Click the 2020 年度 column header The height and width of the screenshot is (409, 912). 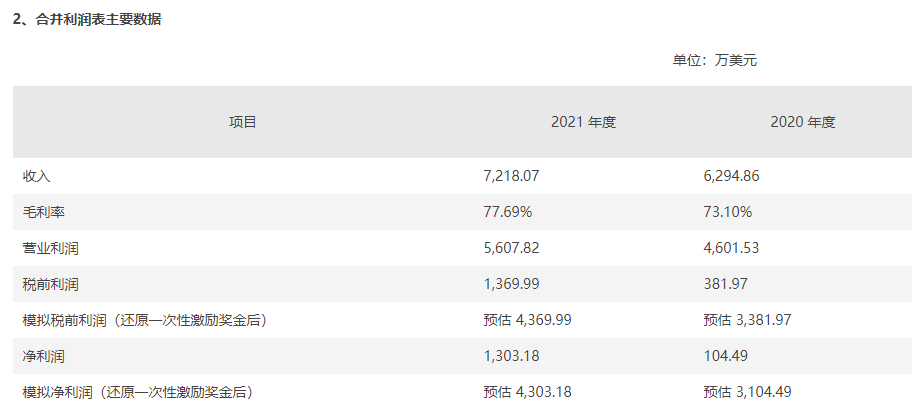coord(803,122)
